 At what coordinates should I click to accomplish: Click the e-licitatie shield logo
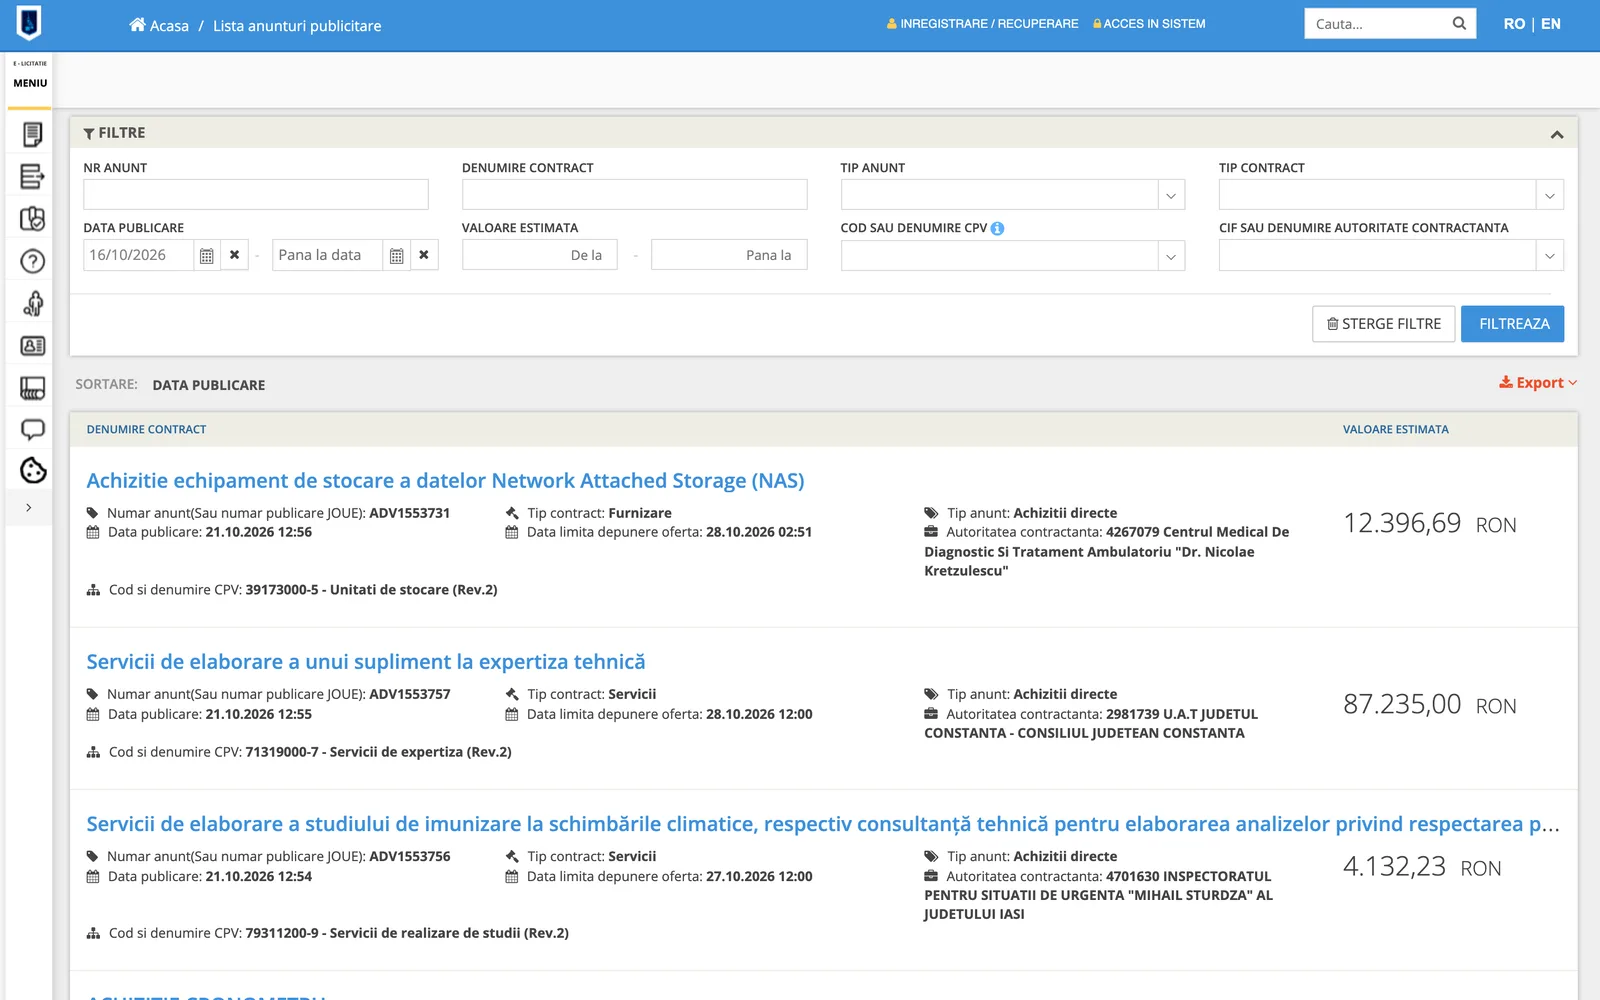pos(29,22)
